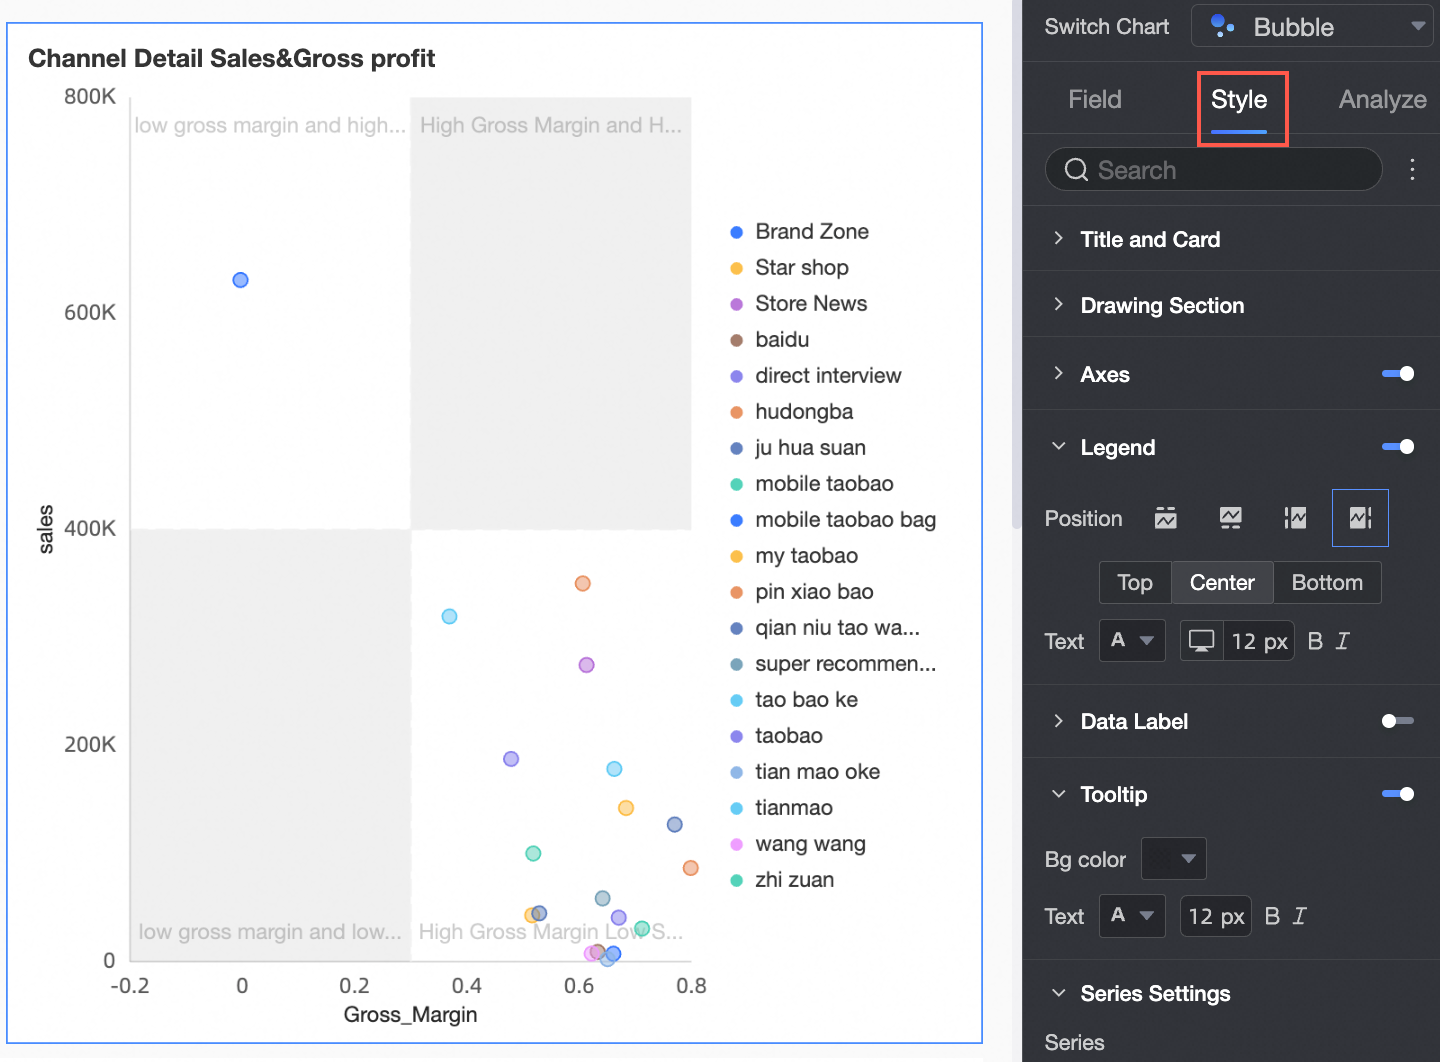This screenshot has height=1062, width=1440.
Task: Expand the Title and Card section
Action: click(x=1150, y=239)
